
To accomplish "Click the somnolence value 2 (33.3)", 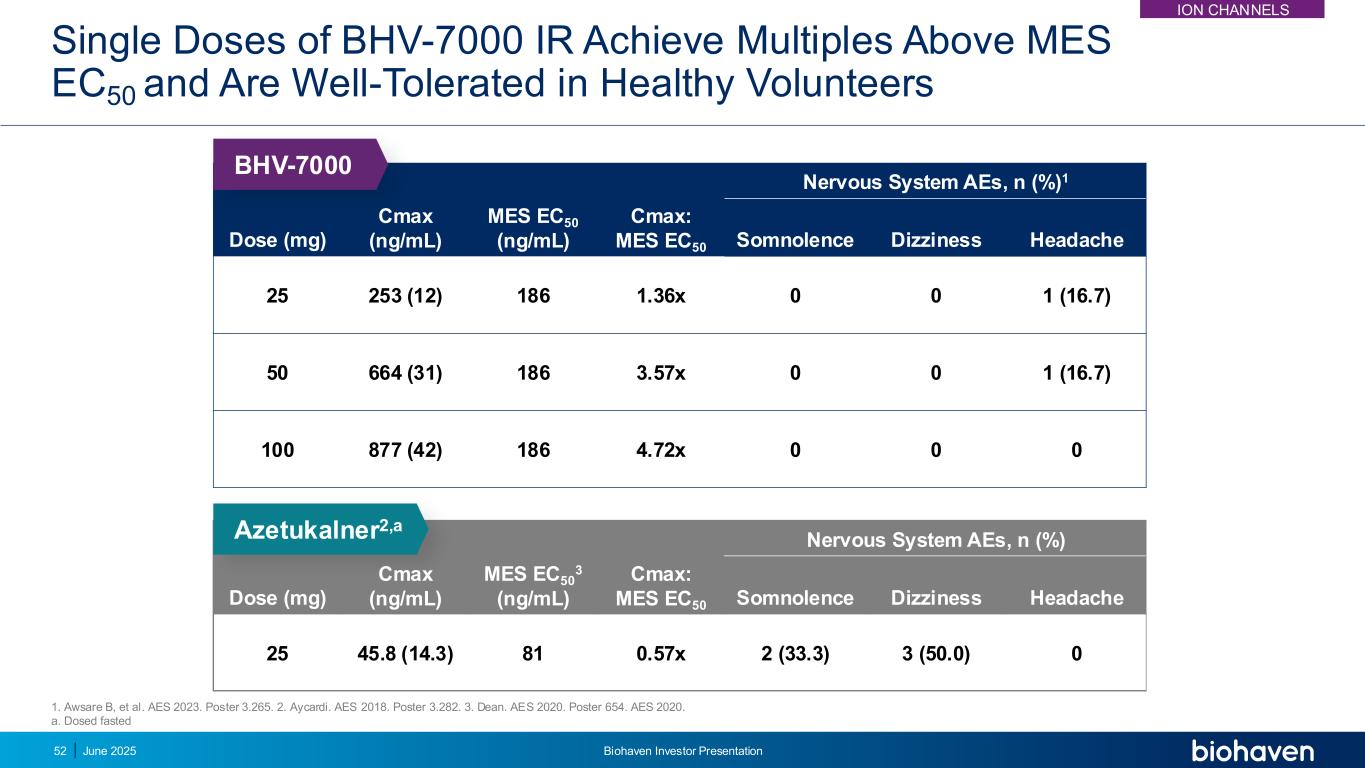I will pos(795,654).
